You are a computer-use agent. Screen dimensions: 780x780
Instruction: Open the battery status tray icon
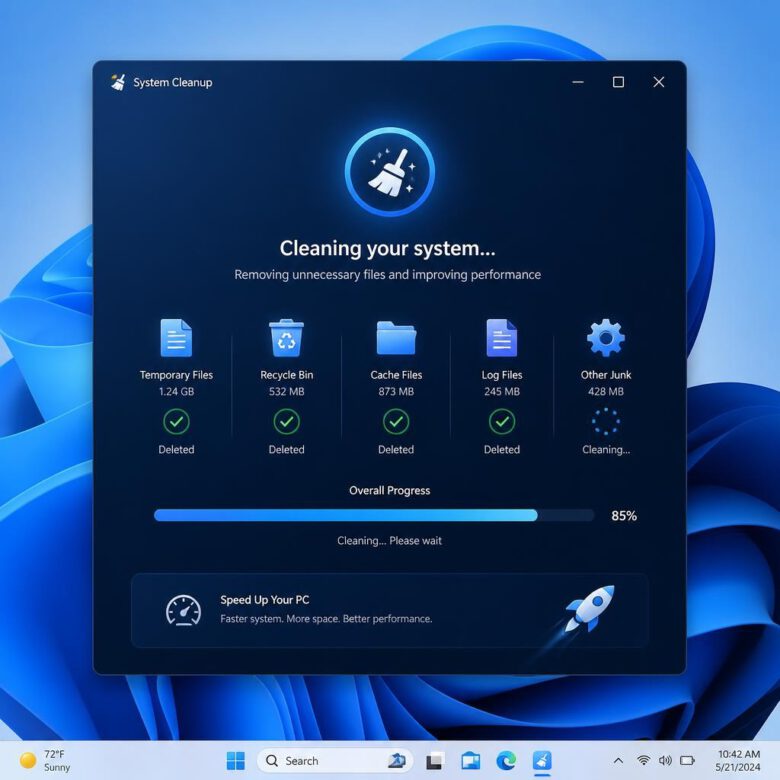(687, 760)
